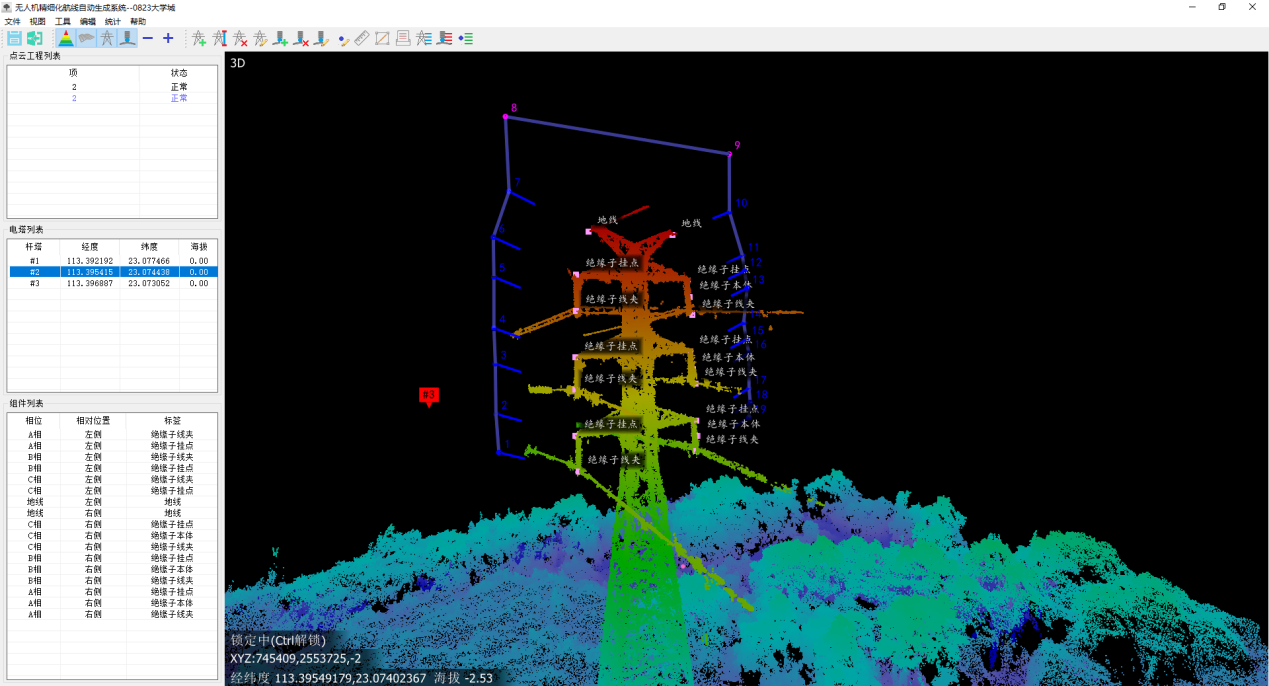This screenshot has height=686, width=1269.
Task: Toggle the gray point cloud display button
Action: point(87,38)
